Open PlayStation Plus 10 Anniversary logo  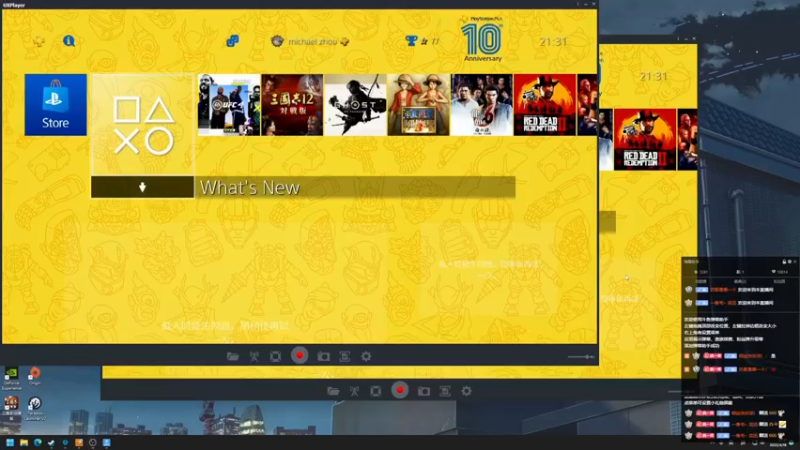point(482,39)
